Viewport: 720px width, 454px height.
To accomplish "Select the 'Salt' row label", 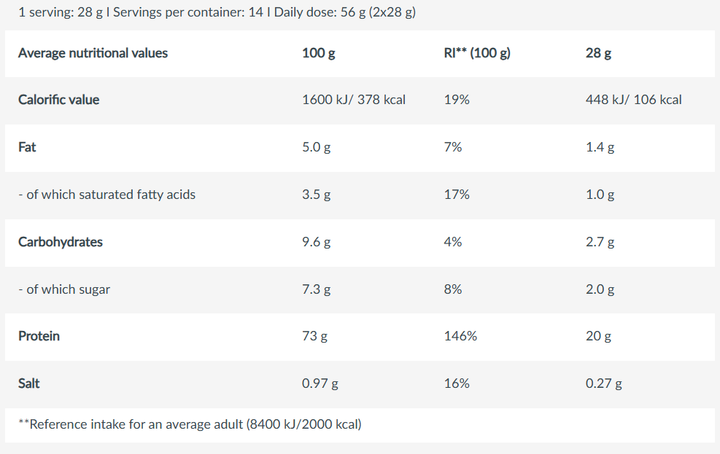I will (x=29, y=383).
